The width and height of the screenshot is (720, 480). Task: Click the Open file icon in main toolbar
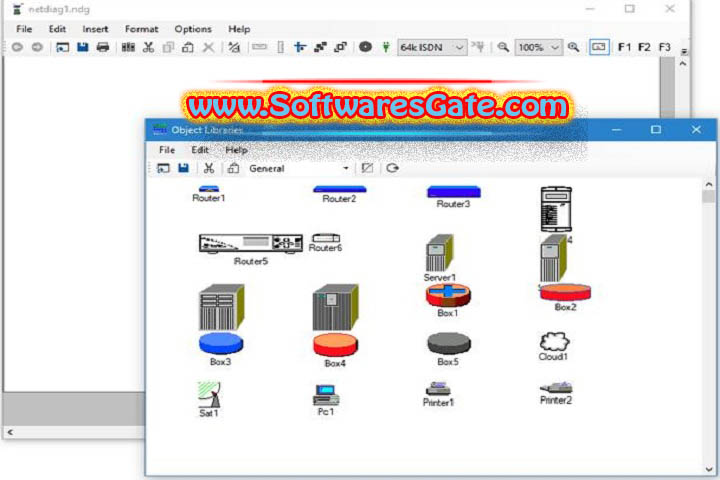click(62, 47)
